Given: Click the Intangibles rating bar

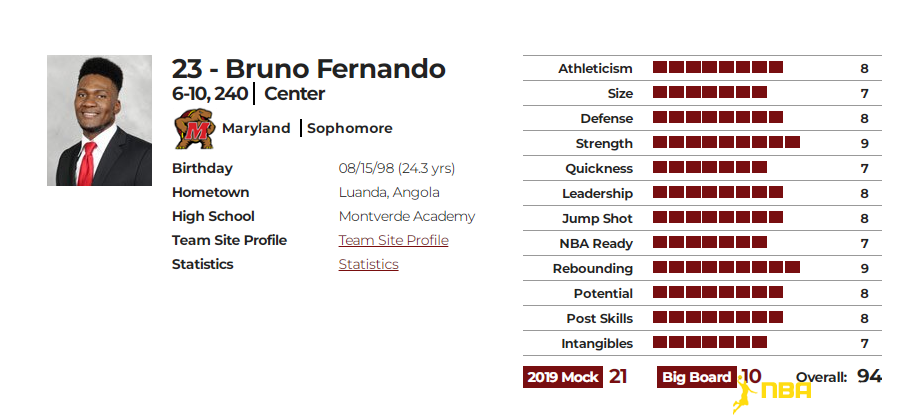Looking at the screenshot, I should click(709, 343).
